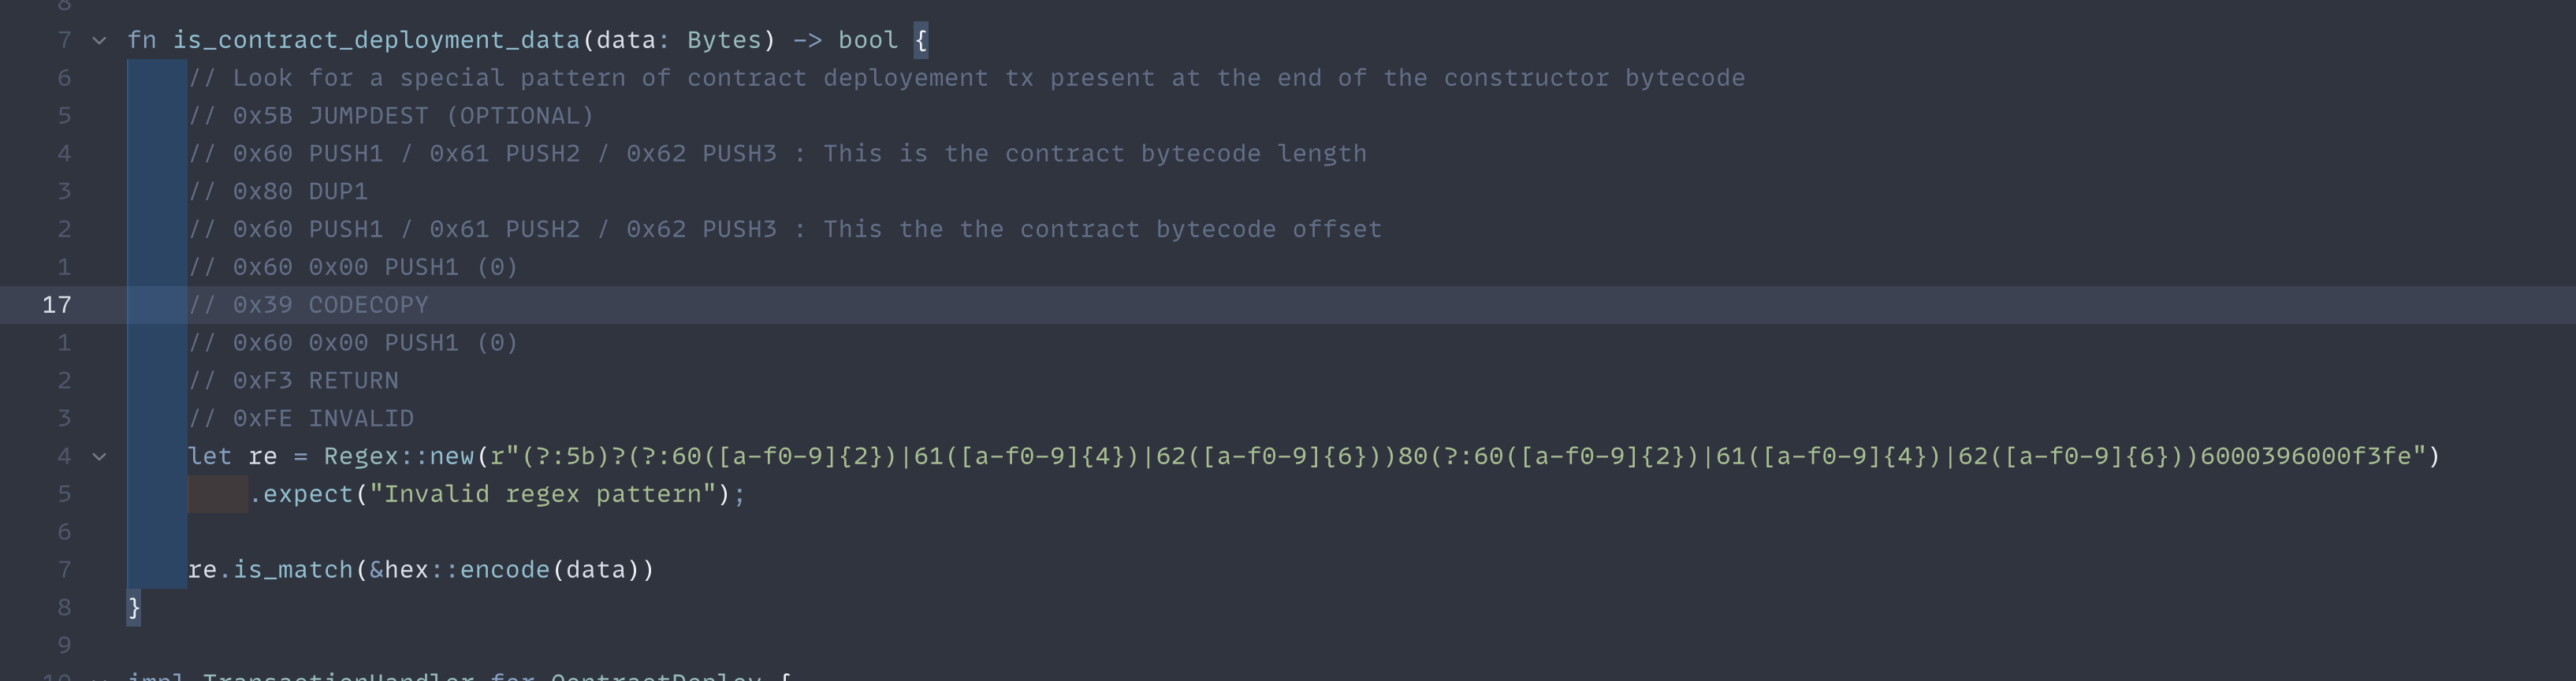Click the function's closing brace
The image size is (2576, 681).
coord(134,608)
